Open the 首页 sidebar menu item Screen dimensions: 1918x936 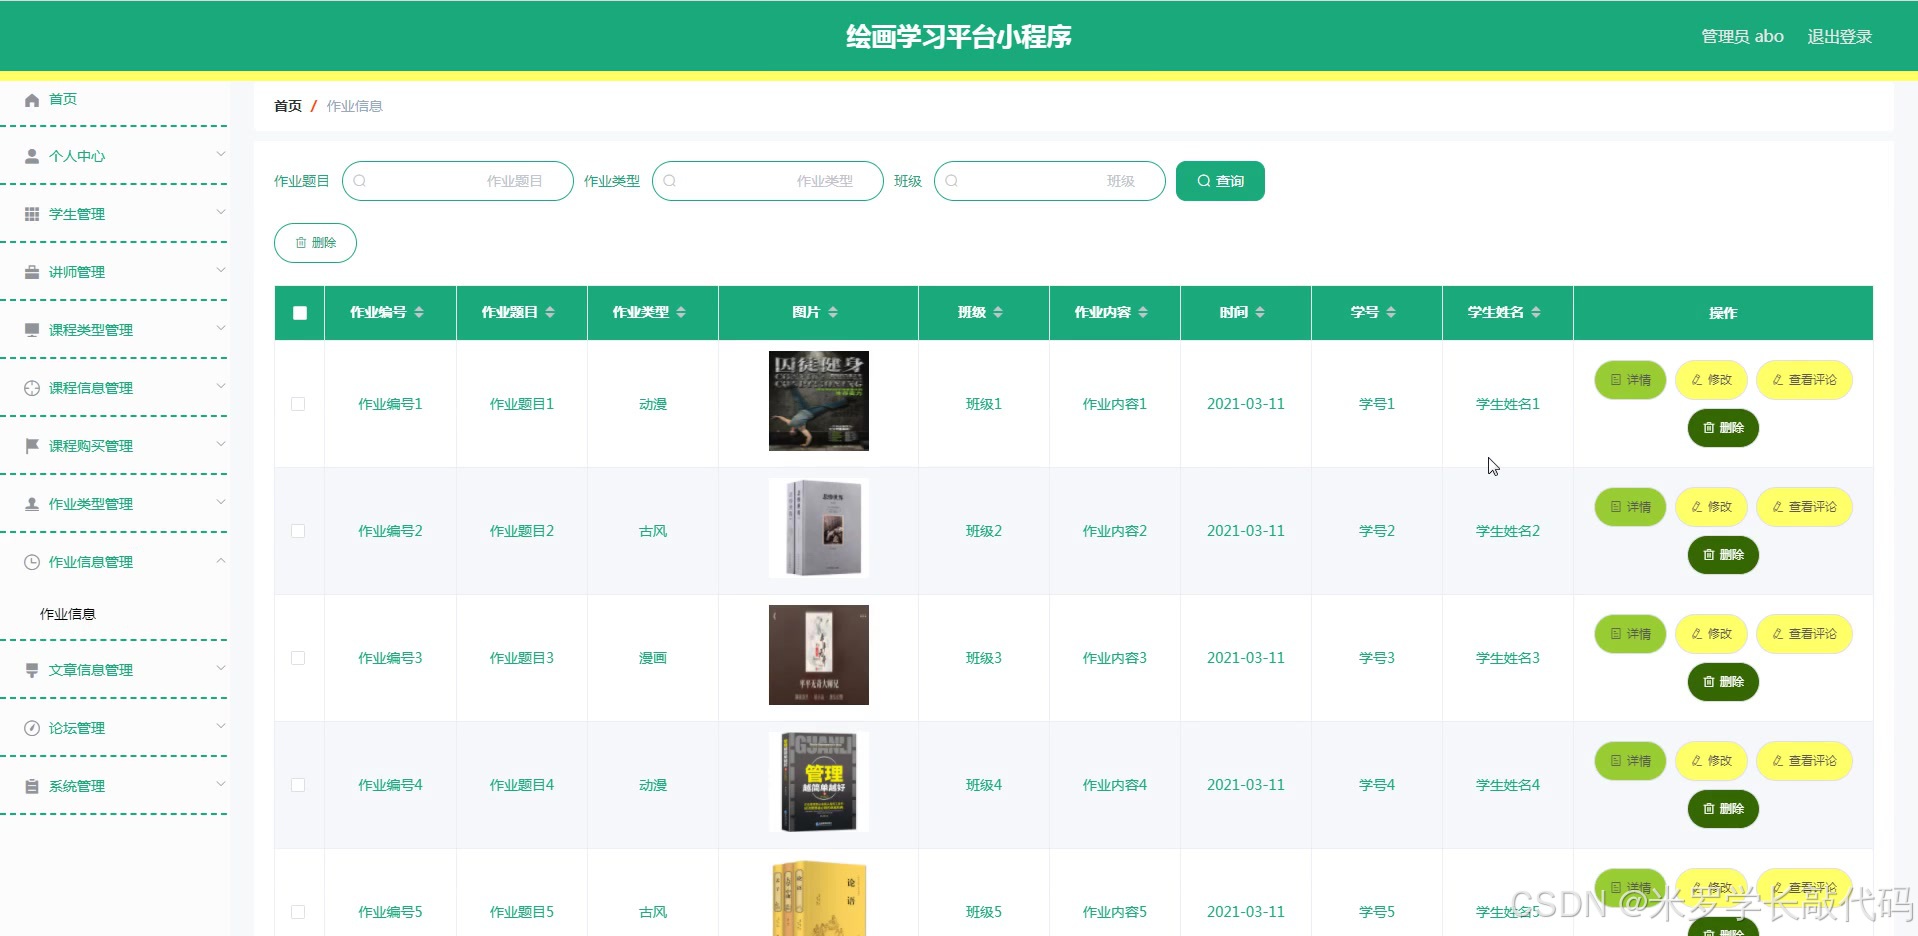click(114, 100)
